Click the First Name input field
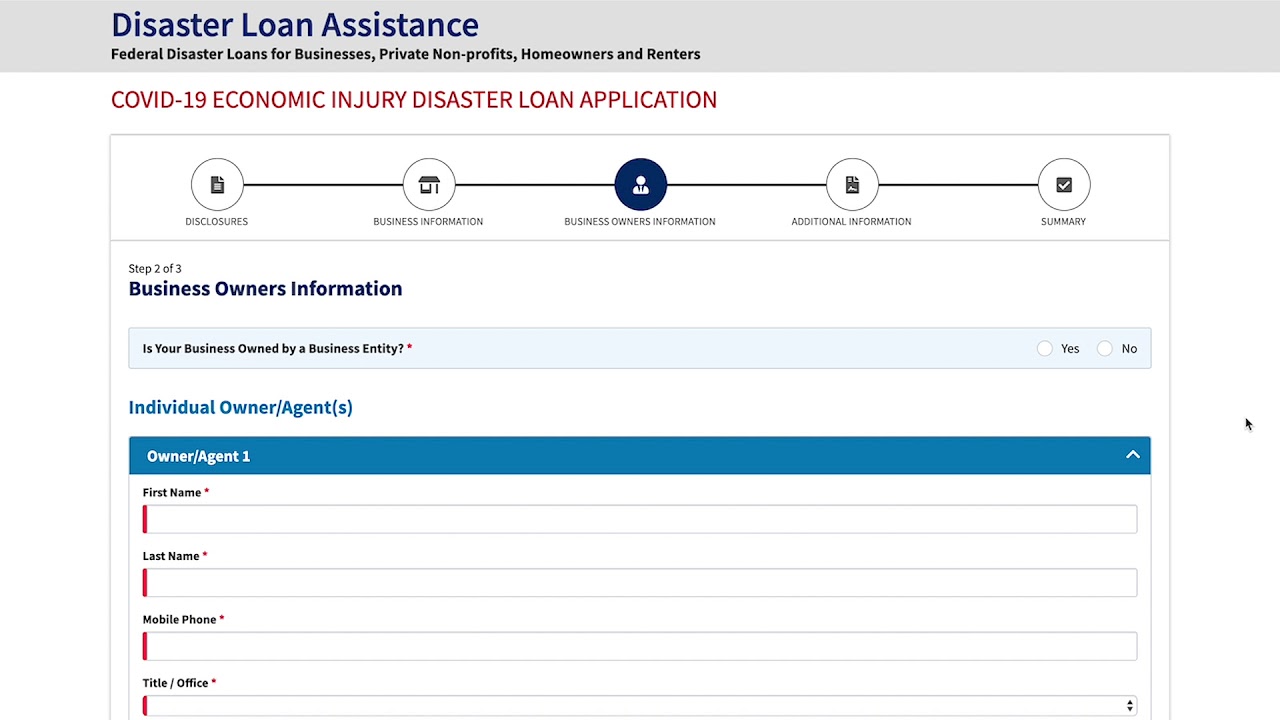1280x720 pixels. (640, 519)
